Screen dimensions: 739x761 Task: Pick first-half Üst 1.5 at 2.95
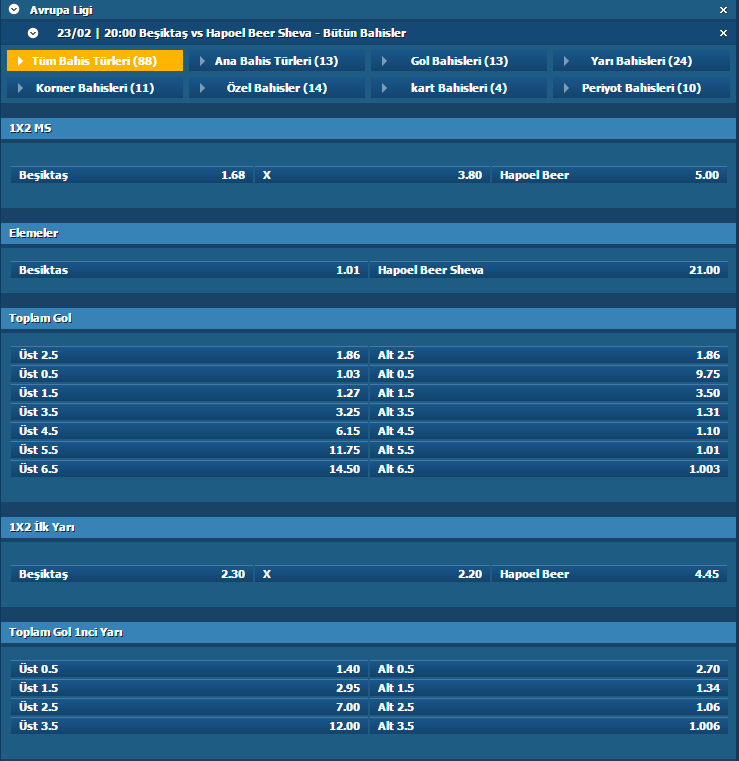click(x=189, y=688)
